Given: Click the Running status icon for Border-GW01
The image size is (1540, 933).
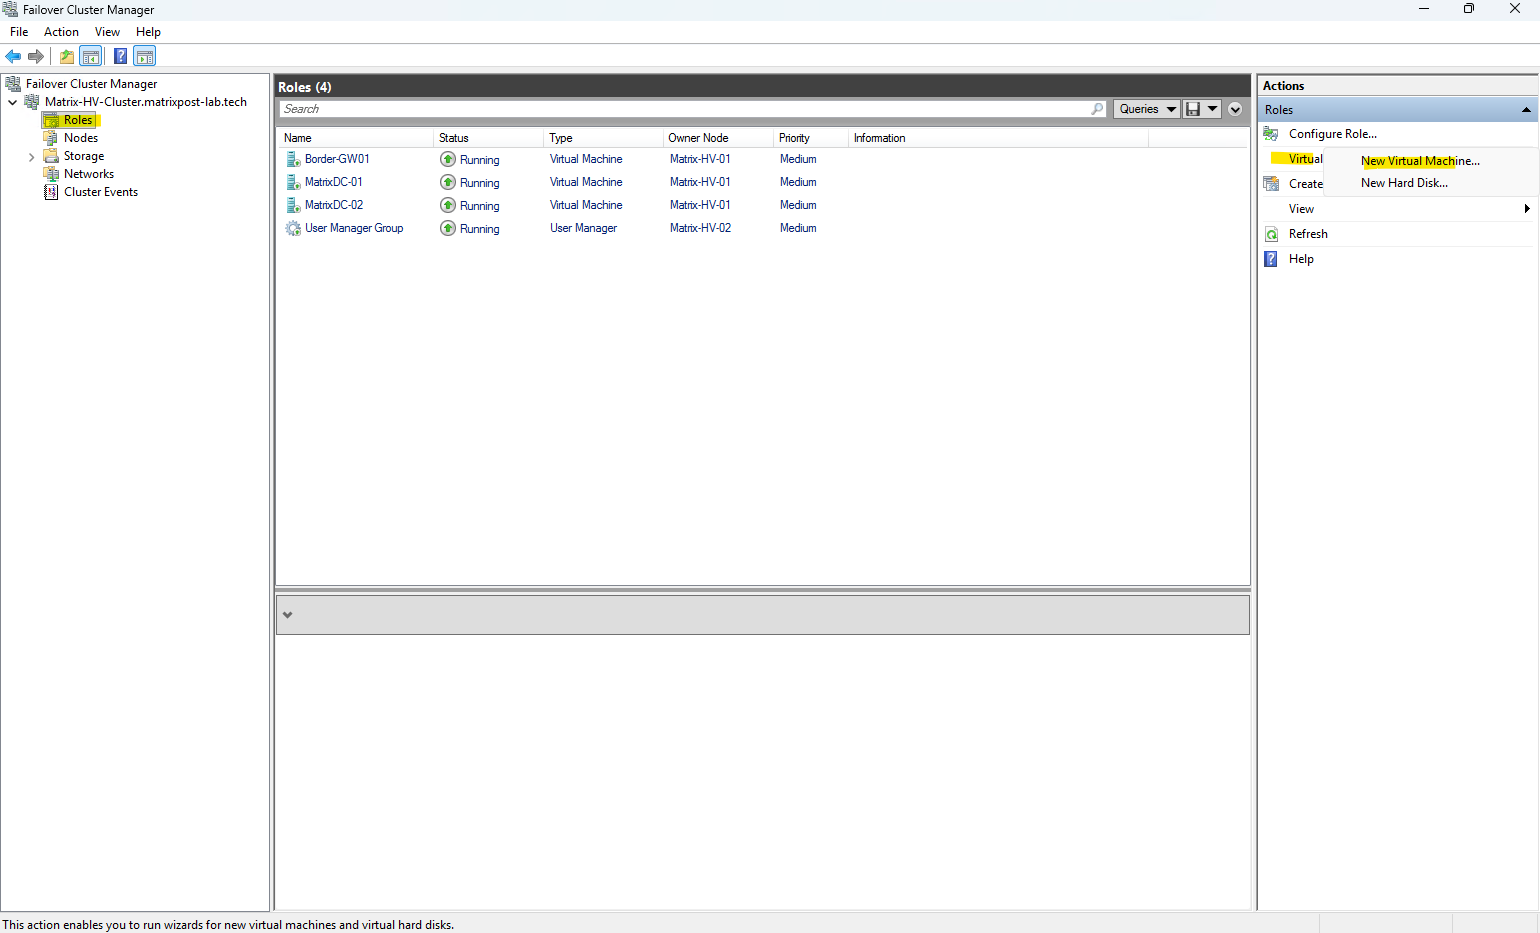Looking at the screenshot, I should pos(448,159).
